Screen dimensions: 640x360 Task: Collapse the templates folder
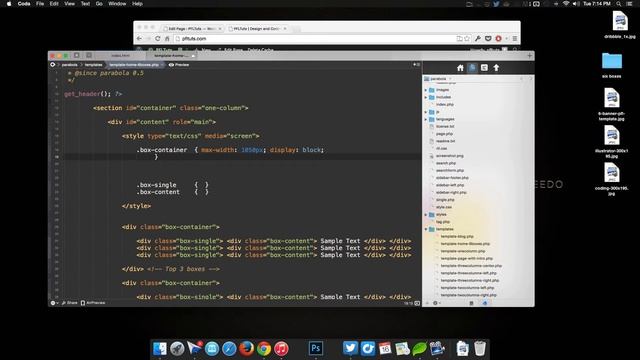[x=426, y=229]
